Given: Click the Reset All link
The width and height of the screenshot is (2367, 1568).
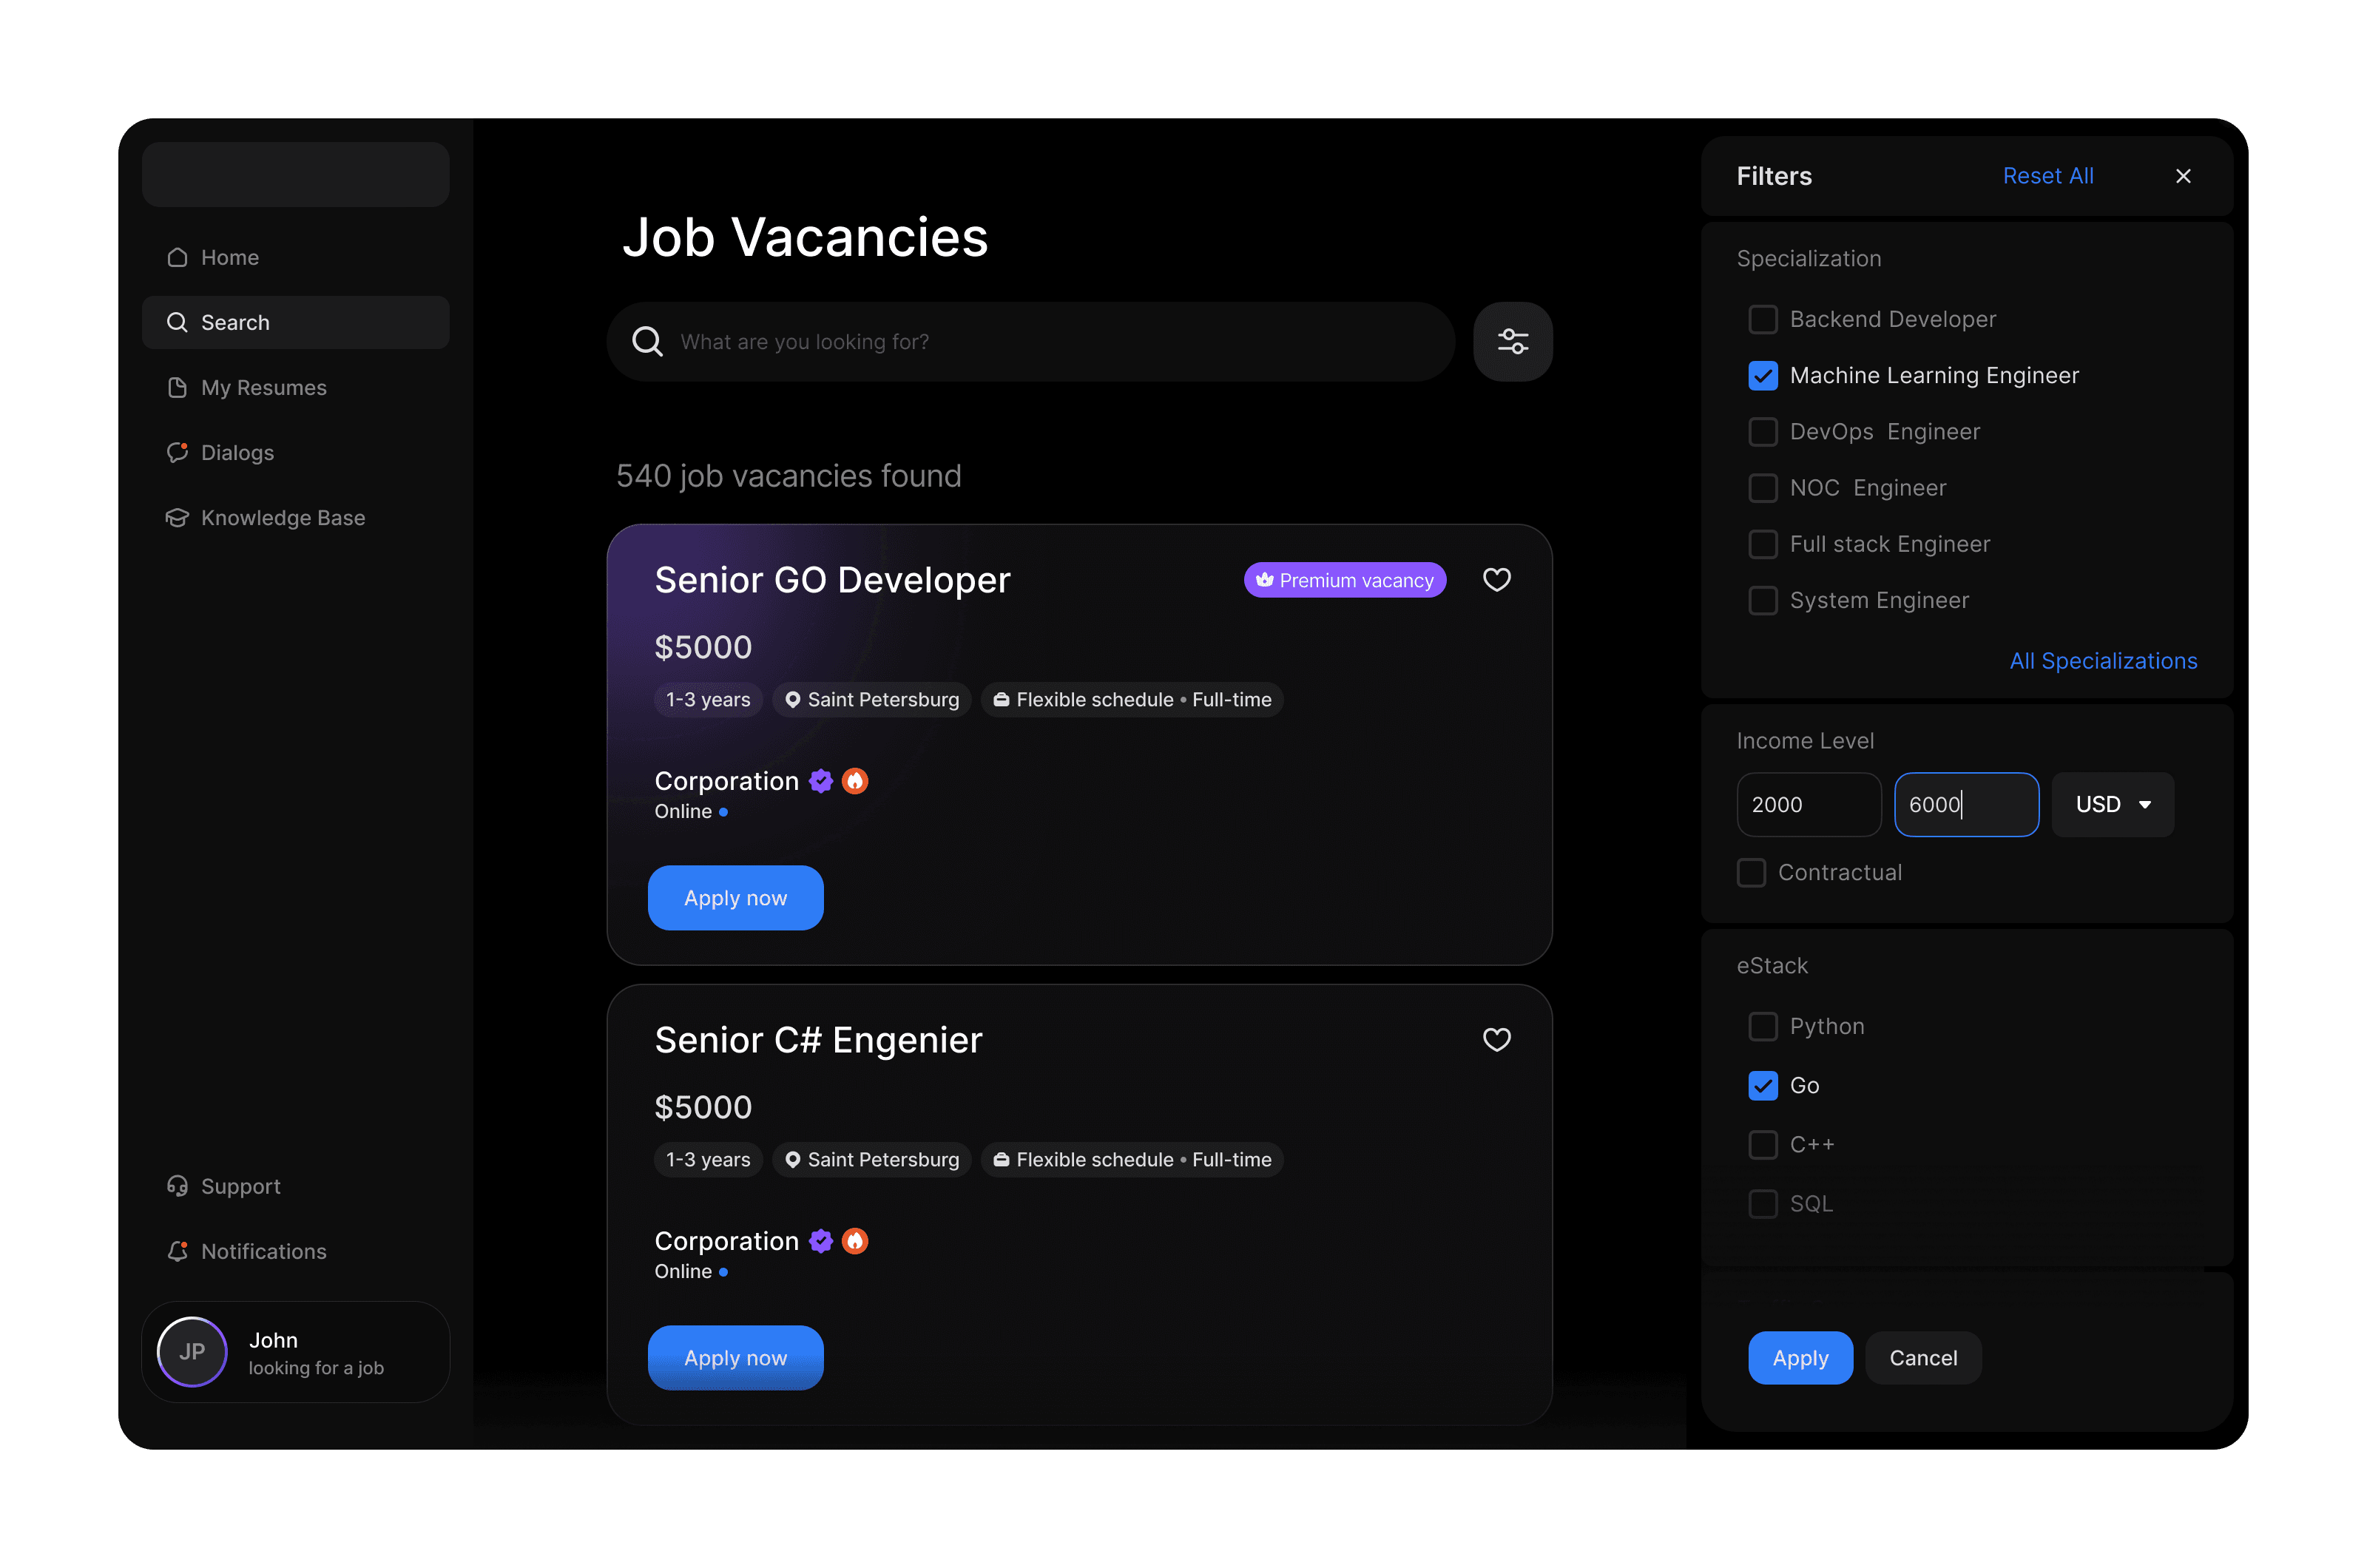Looking at the screenshot, I should tap(2047, 176).
